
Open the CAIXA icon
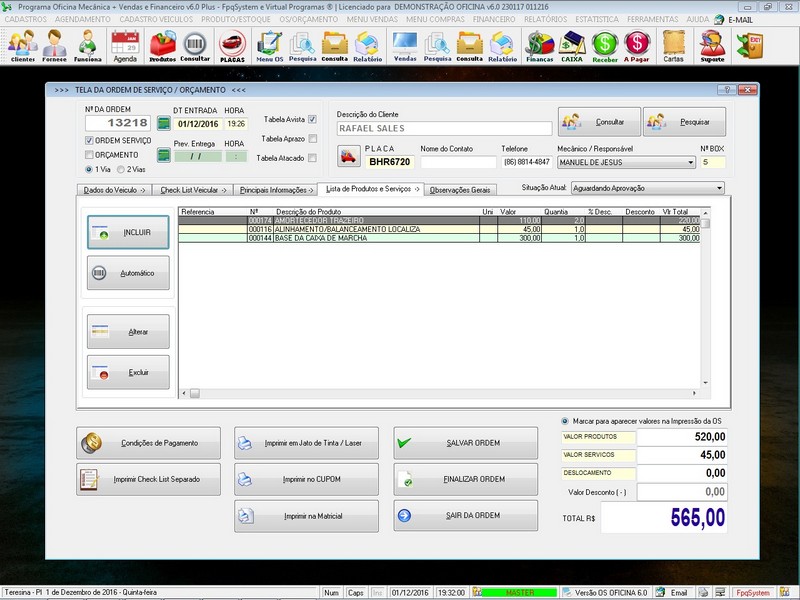(572, 45)
